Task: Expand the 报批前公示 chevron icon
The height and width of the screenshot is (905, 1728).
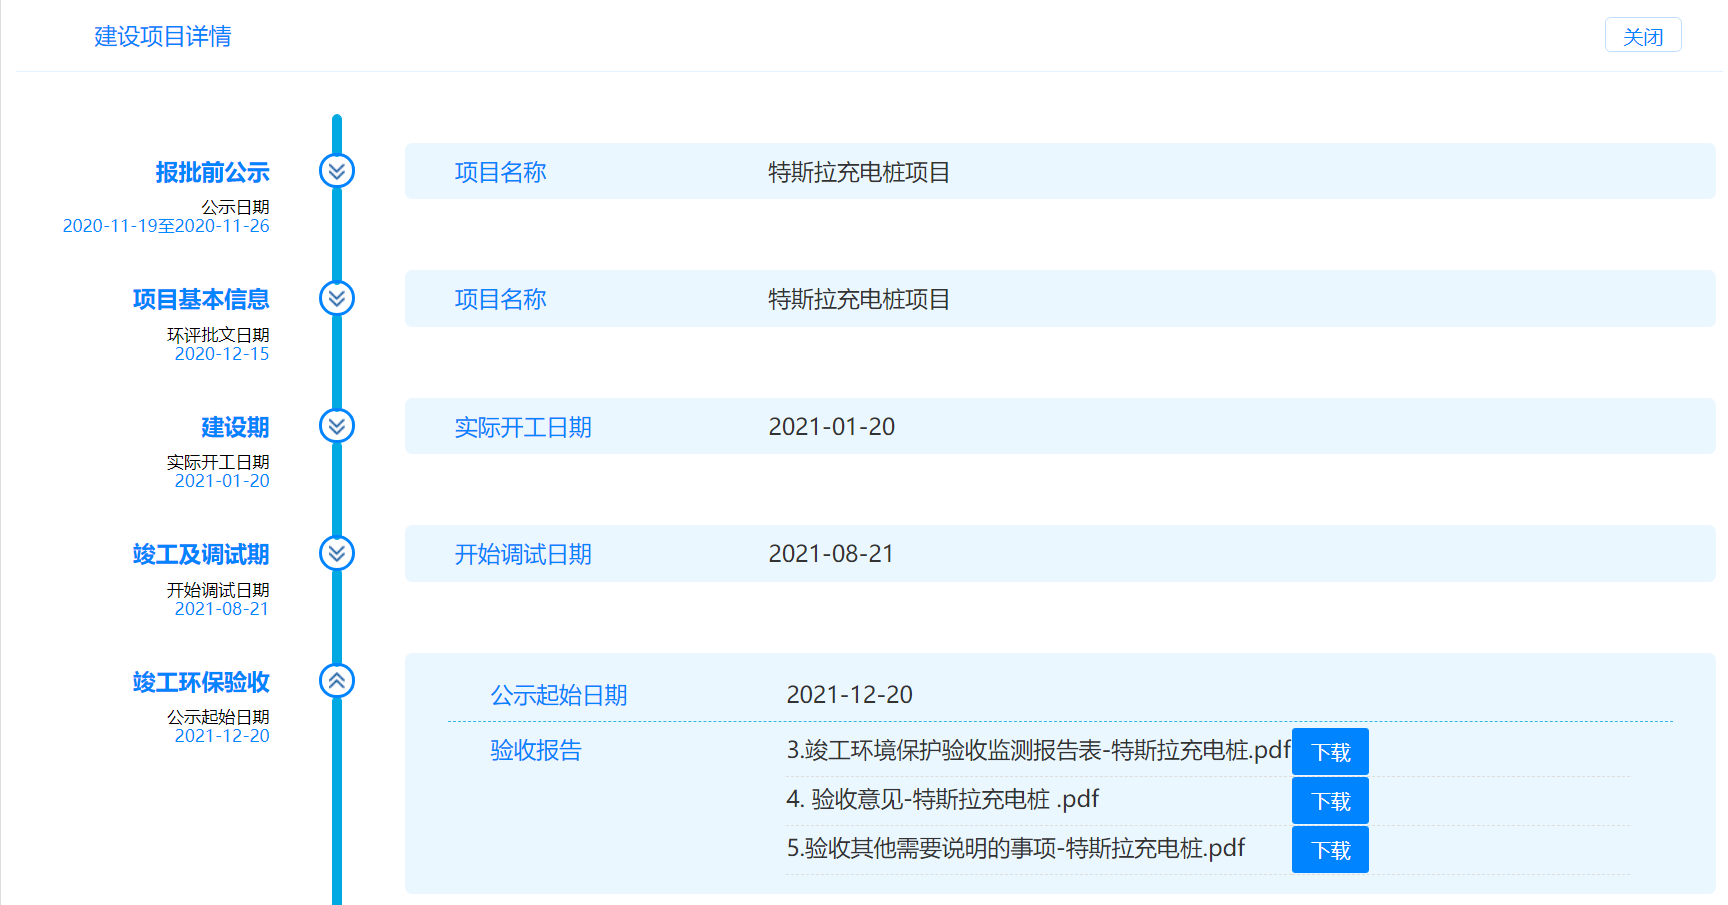Action: coord(337,171)
